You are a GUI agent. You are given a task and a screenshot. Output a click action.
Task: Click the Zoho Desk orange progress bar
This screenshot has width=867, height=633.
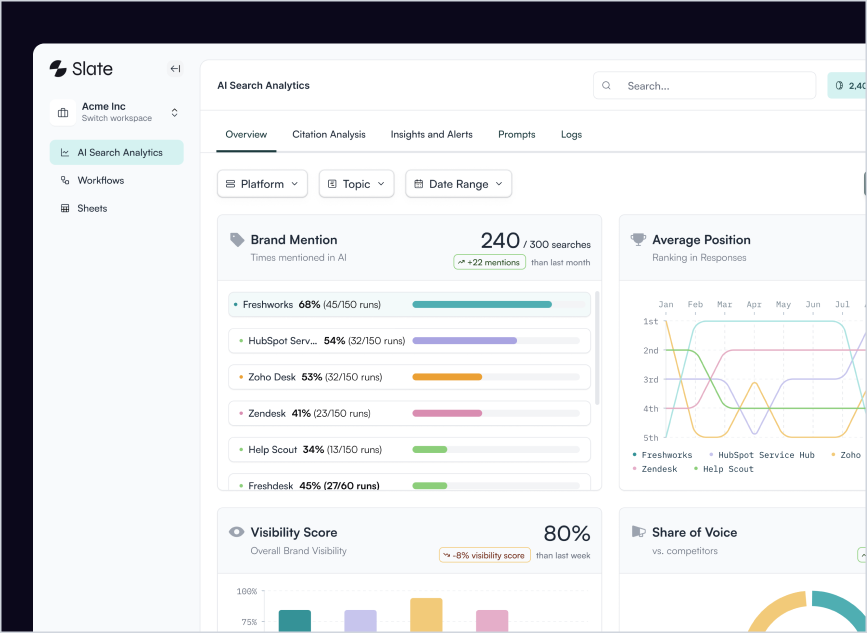[447, 377]
